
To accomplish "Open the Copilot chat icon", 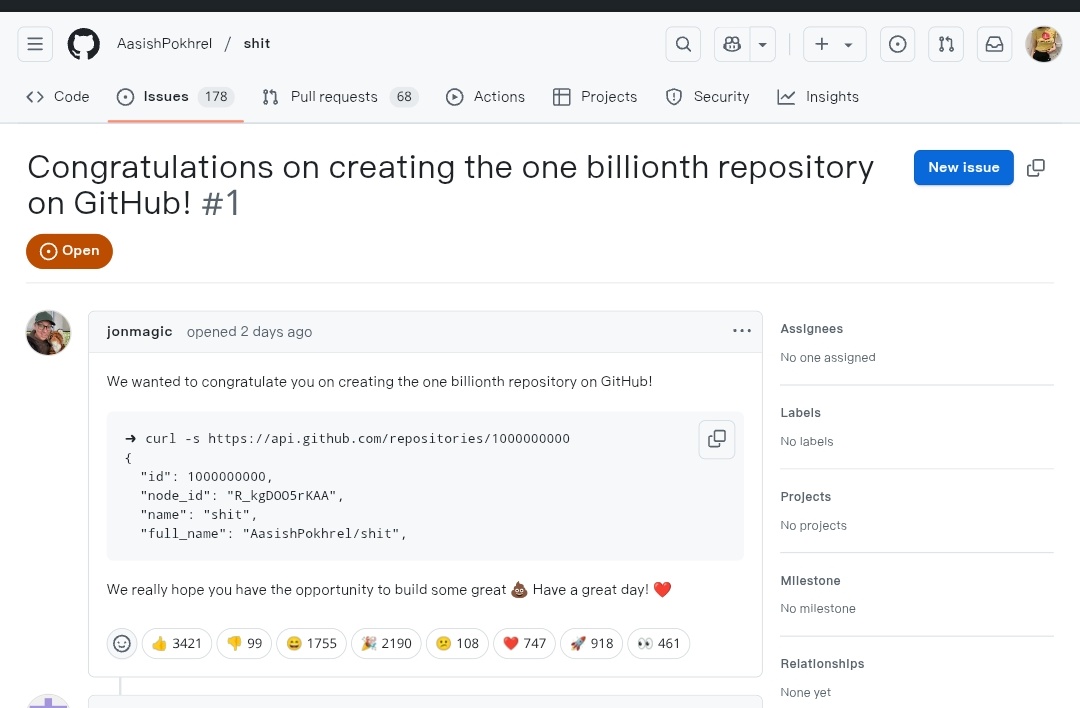I will coord(732,44).
